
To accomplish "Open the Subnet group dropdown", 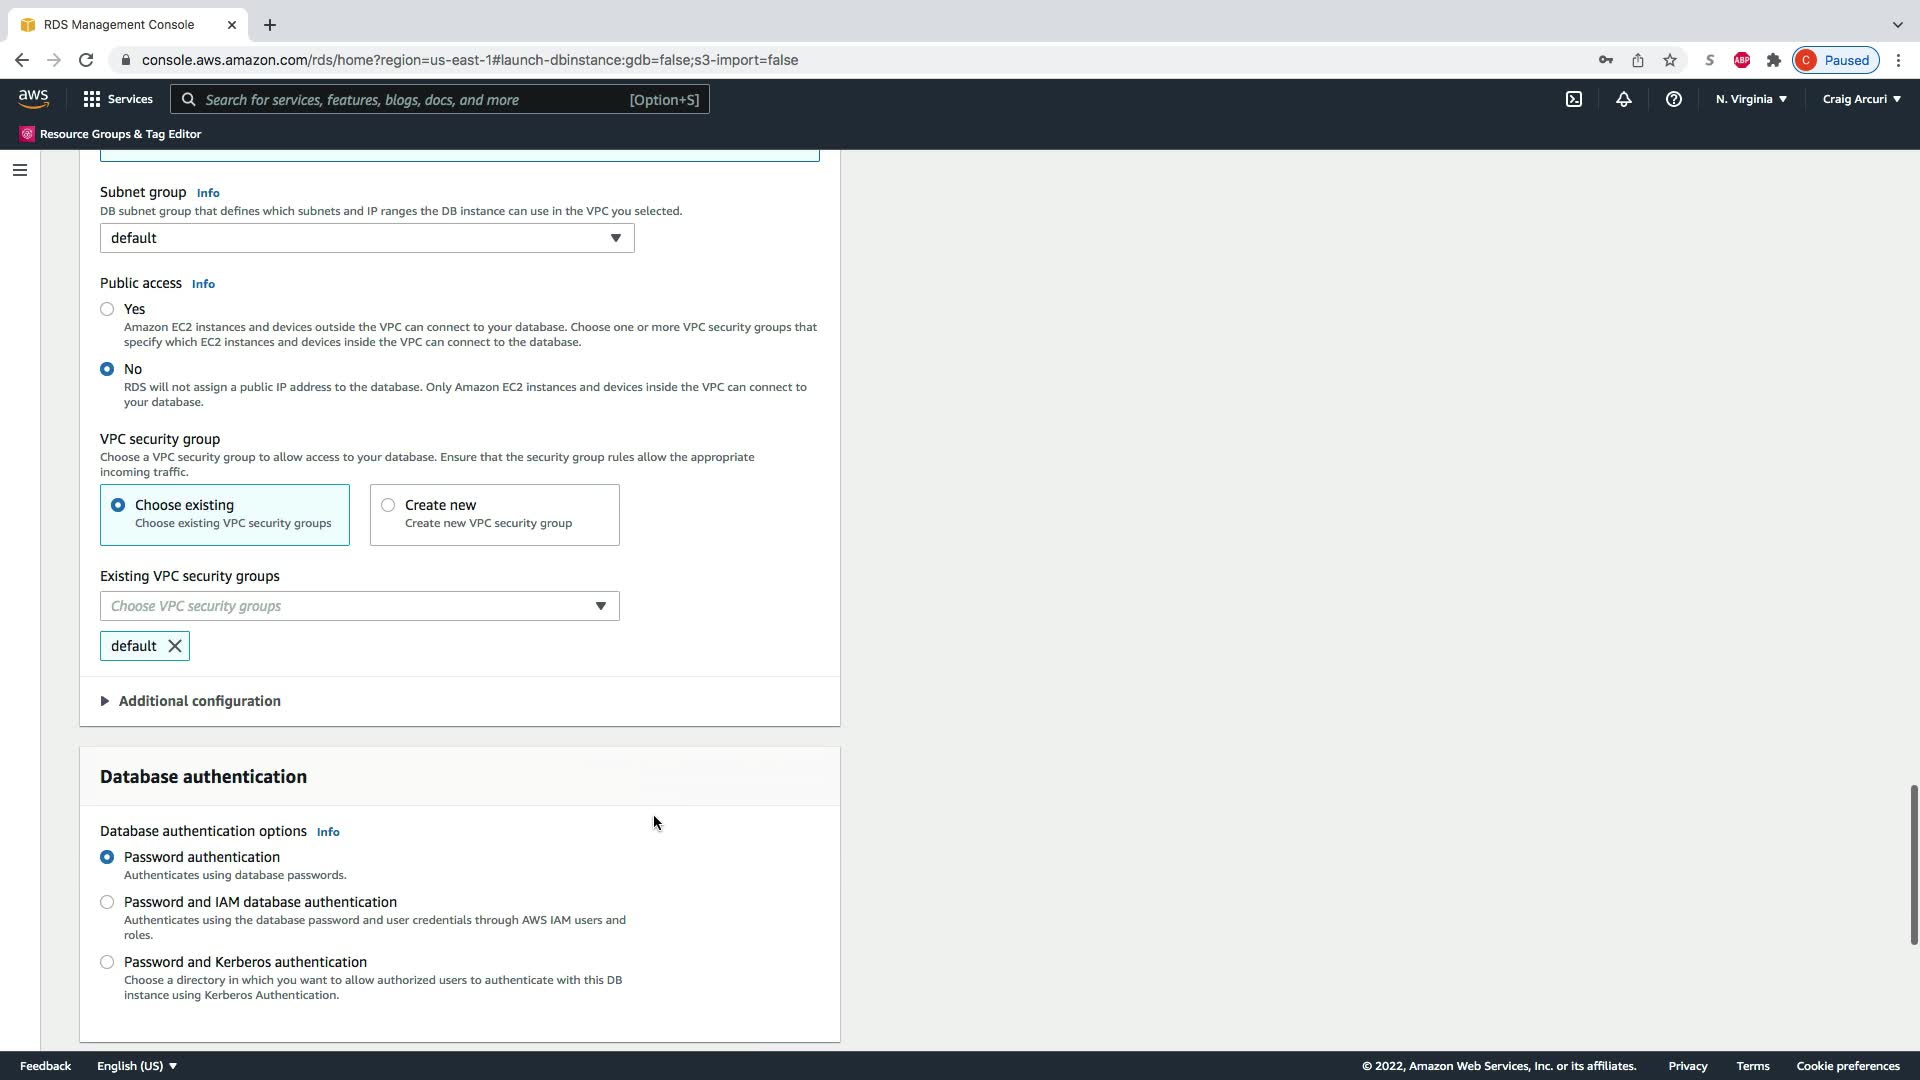I will click(366, 238).
